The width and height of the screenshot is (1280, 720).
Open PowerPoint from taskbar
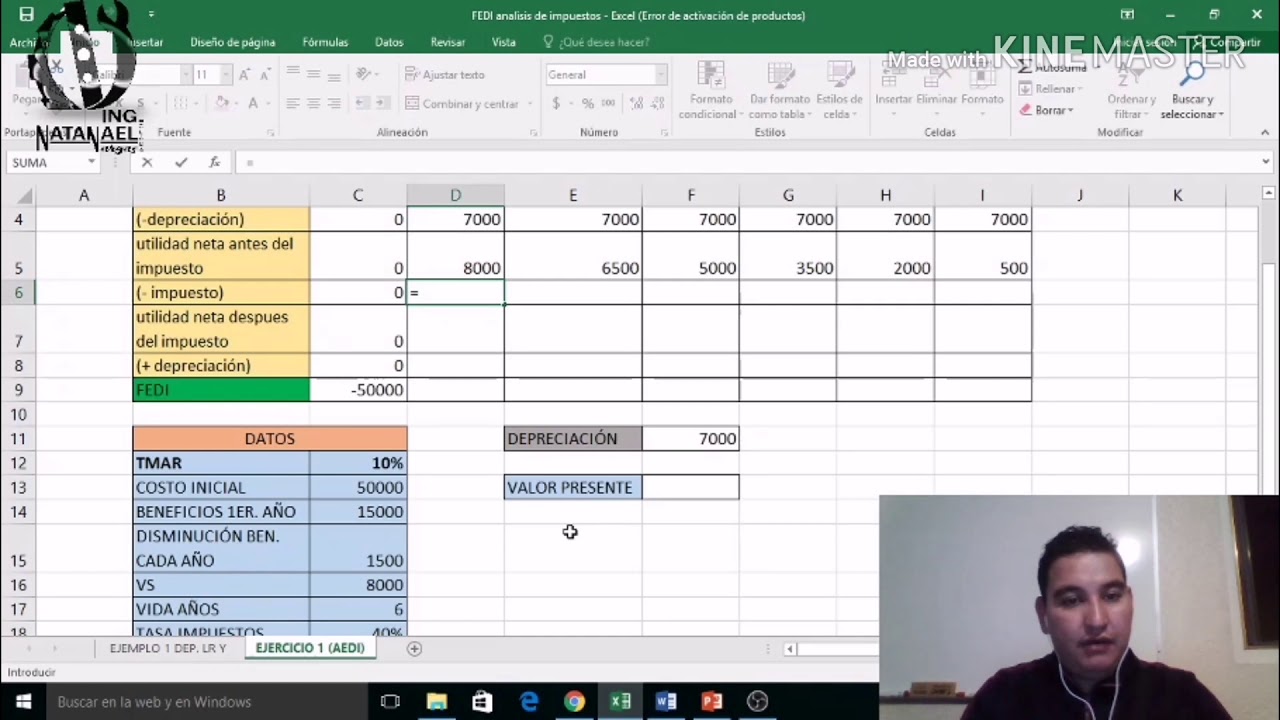coord(712,702)
